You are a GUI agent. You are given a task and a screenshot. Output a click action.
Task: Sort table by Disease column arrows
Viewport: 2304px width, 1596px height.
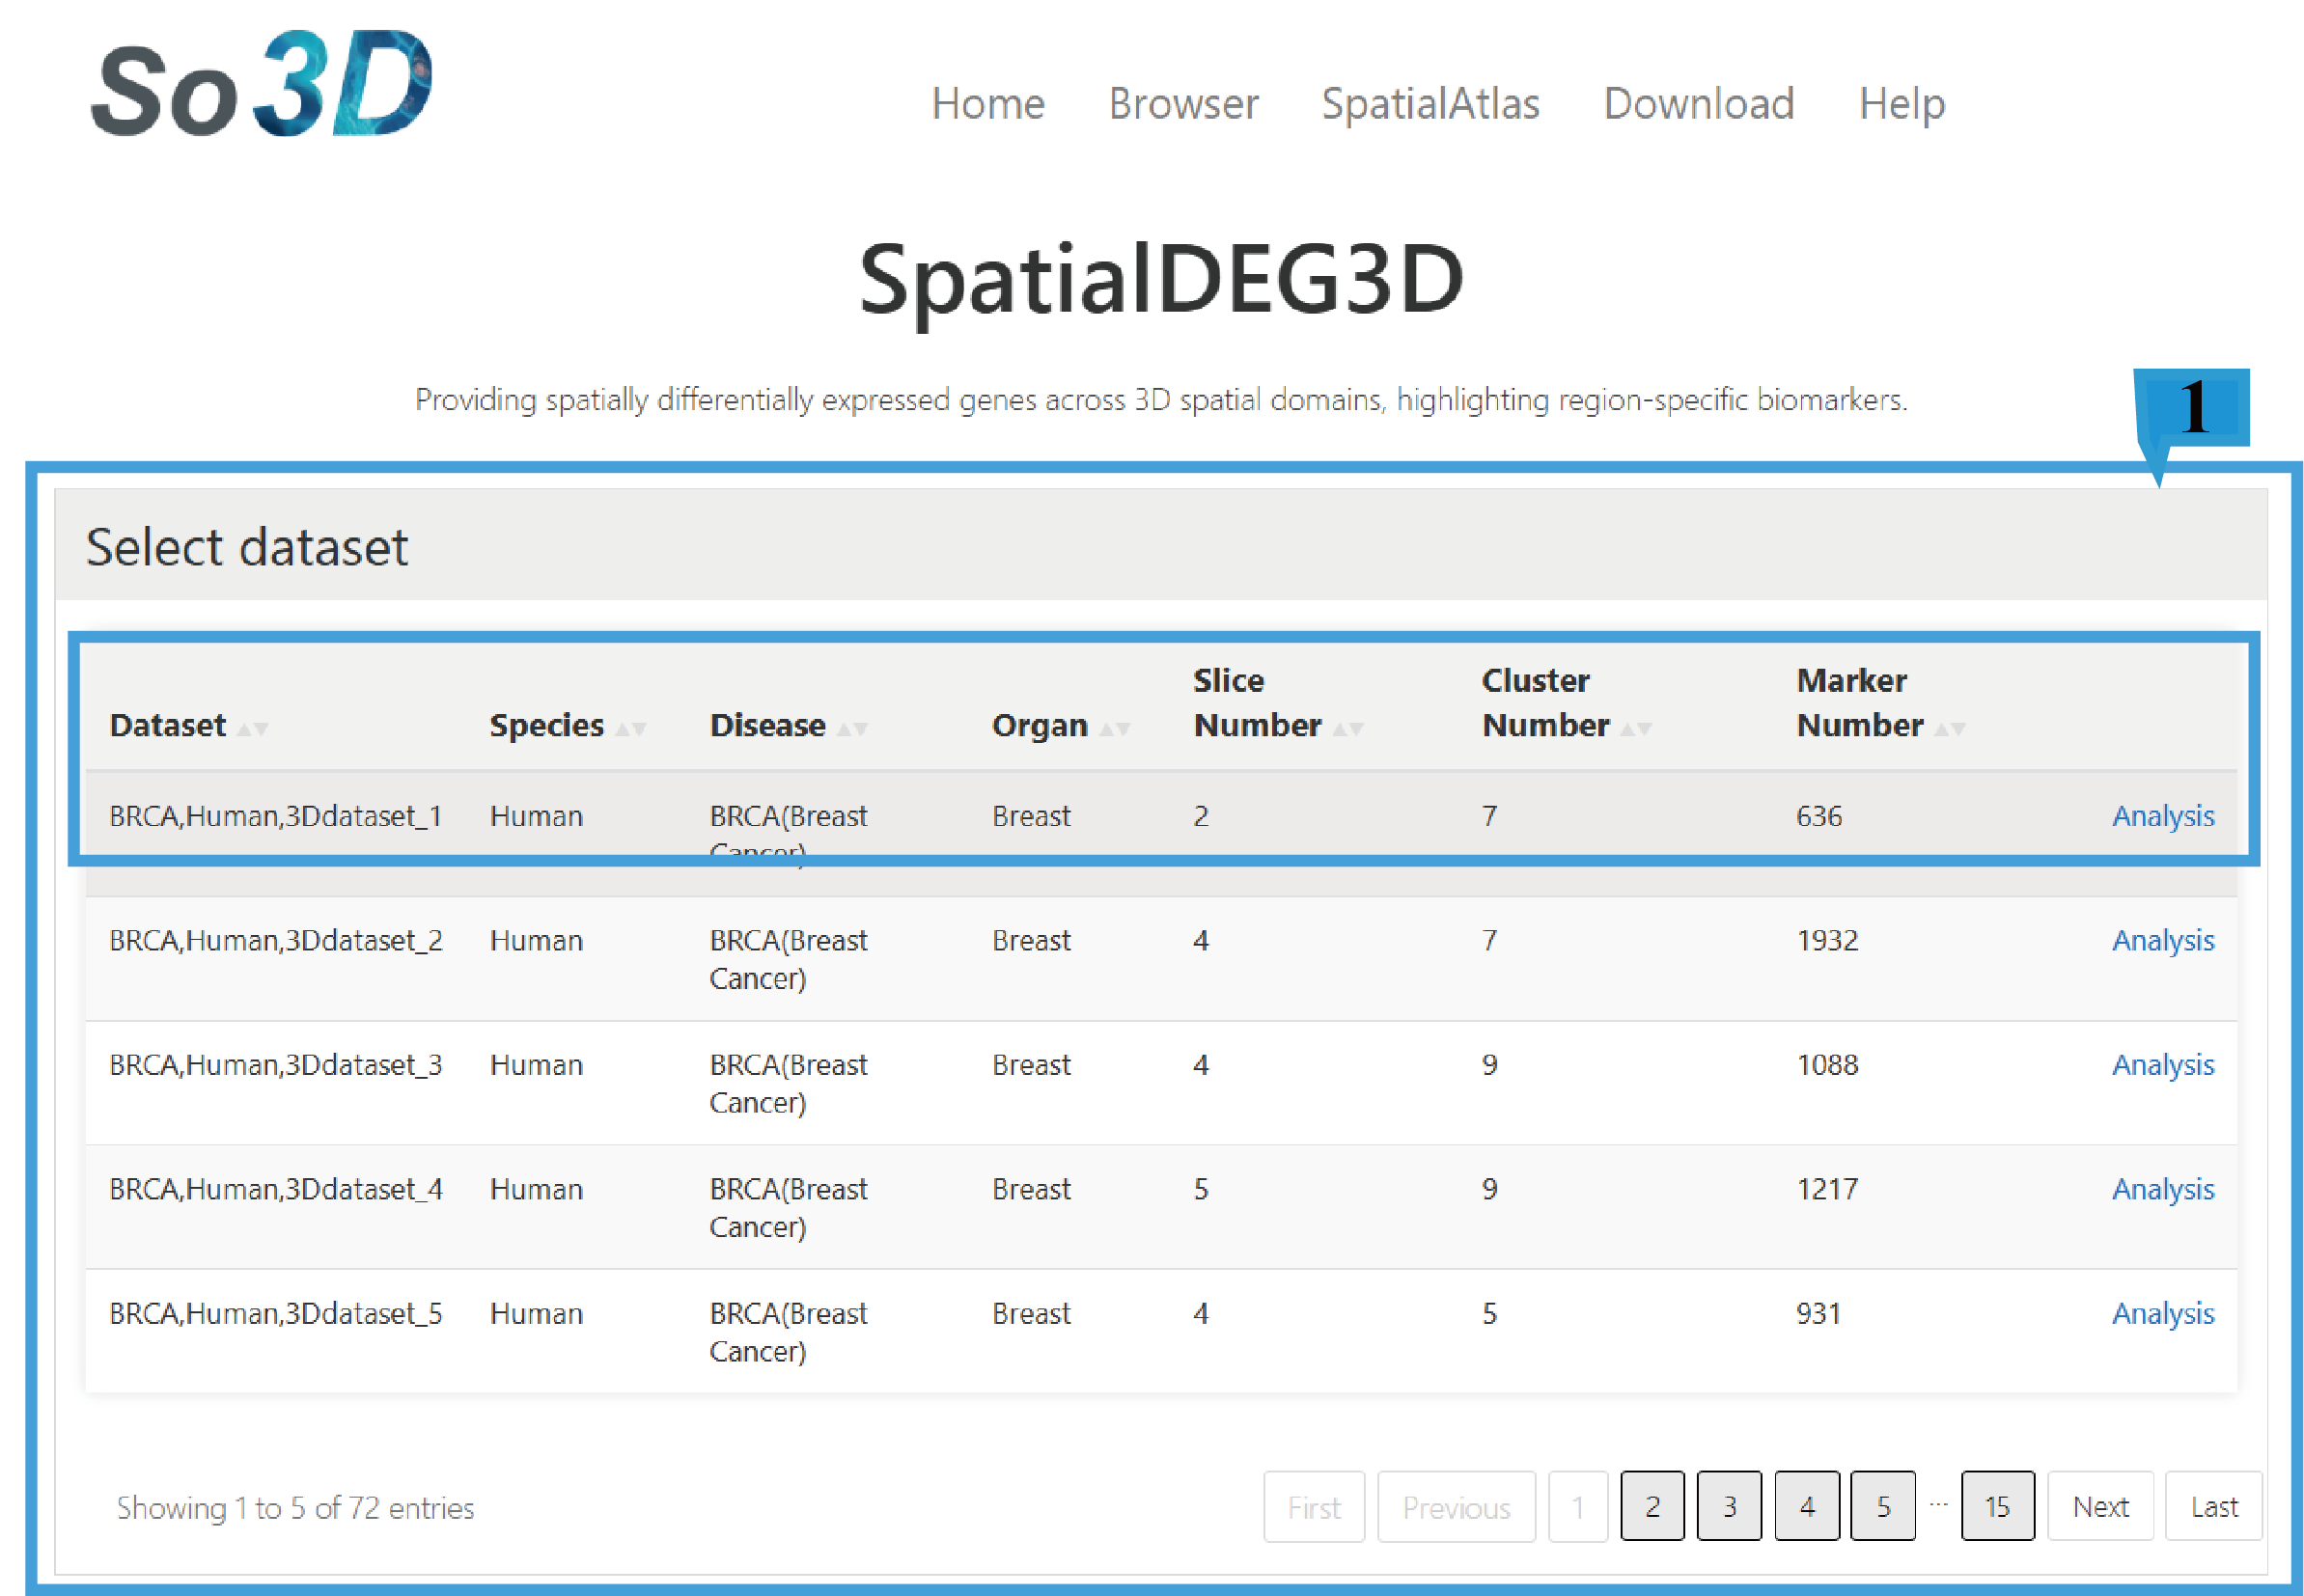pos(852,728)
